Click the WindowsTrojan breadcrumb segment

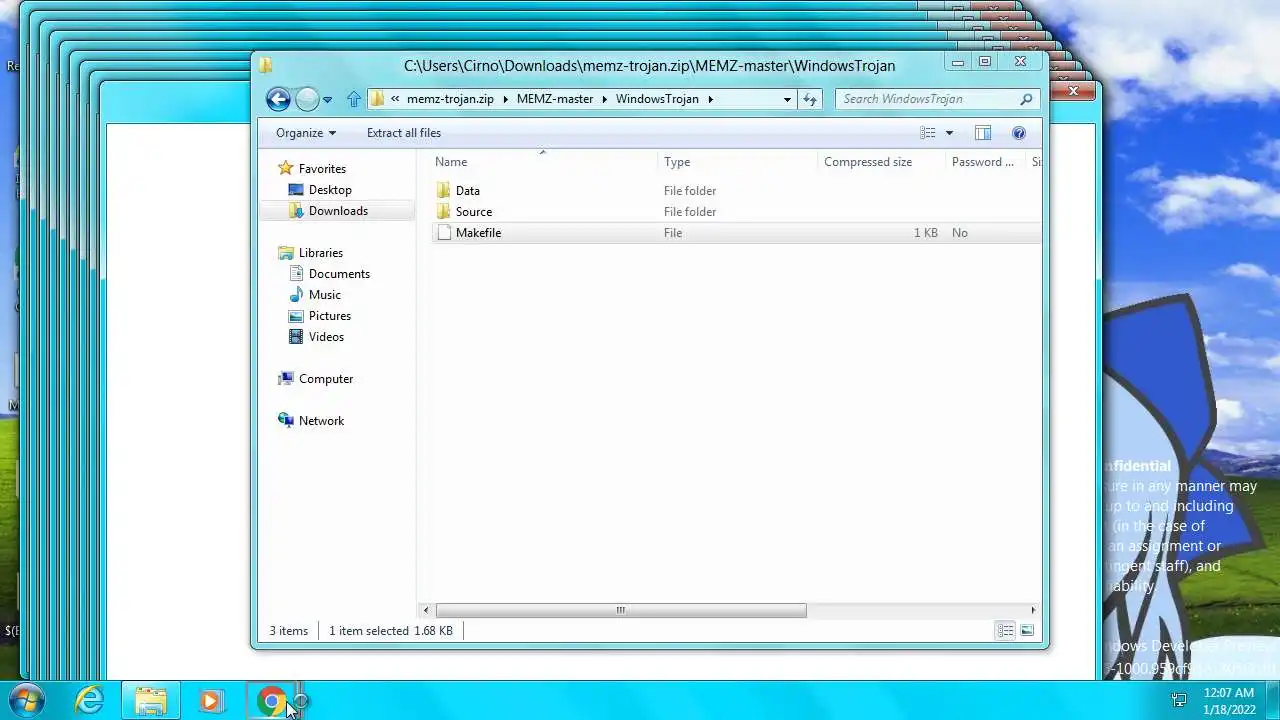click(657, 99)
